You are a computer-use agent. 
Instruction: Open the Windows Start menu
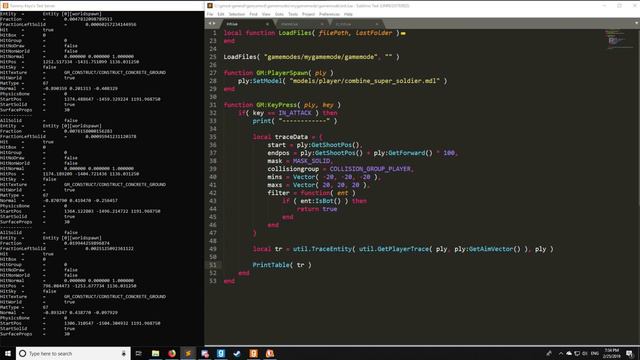pos(8,353)
